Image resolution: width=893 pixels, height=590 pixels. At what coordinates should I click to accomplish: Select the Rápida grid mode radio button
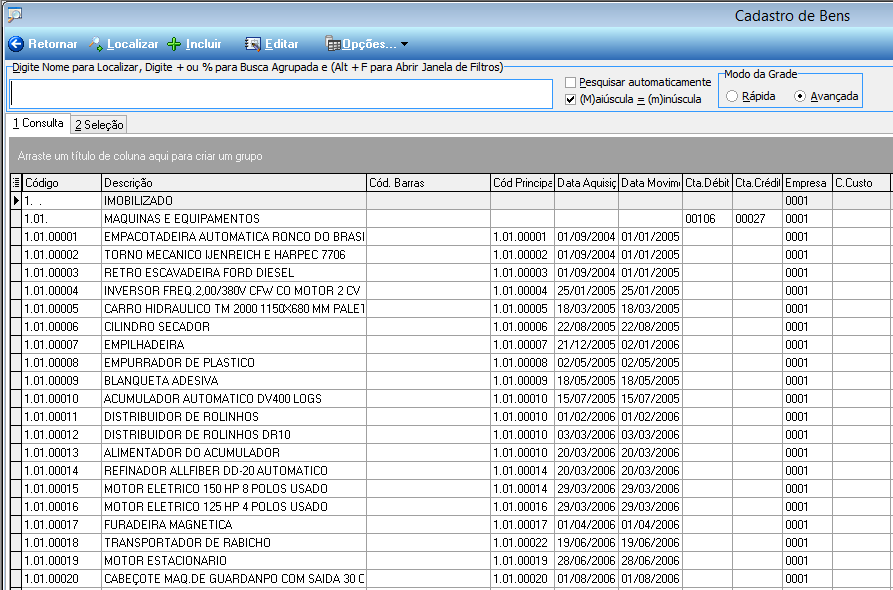[732, 96]
